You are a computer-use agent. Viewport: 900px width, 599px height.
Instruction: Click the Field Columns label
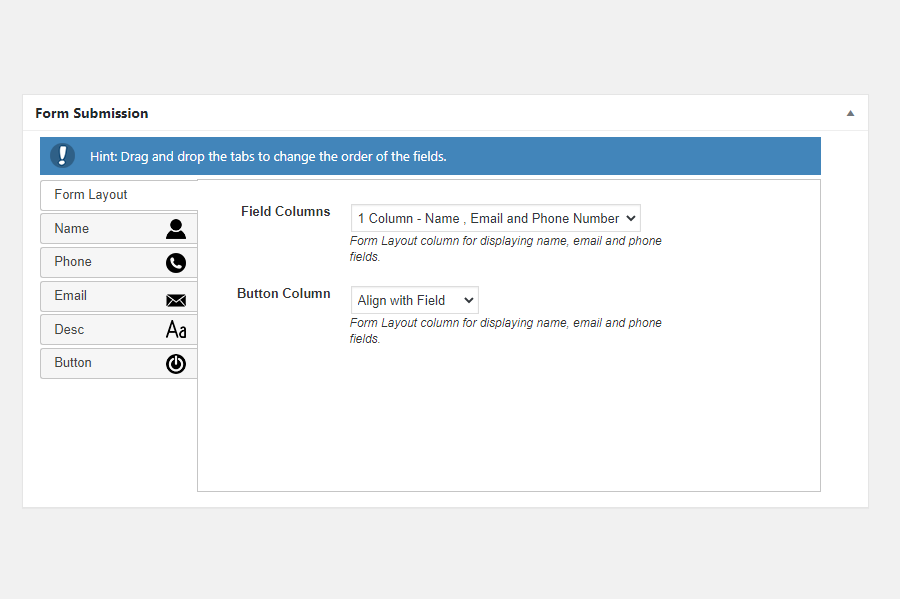285,211
